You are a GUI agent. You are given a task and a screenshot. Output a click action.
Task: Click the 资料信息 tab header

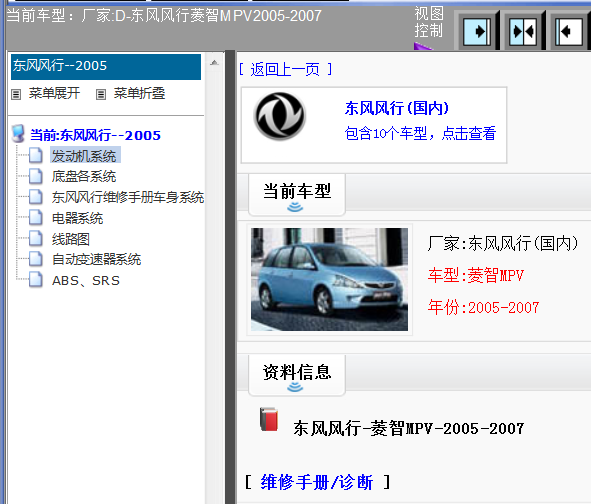297,375
